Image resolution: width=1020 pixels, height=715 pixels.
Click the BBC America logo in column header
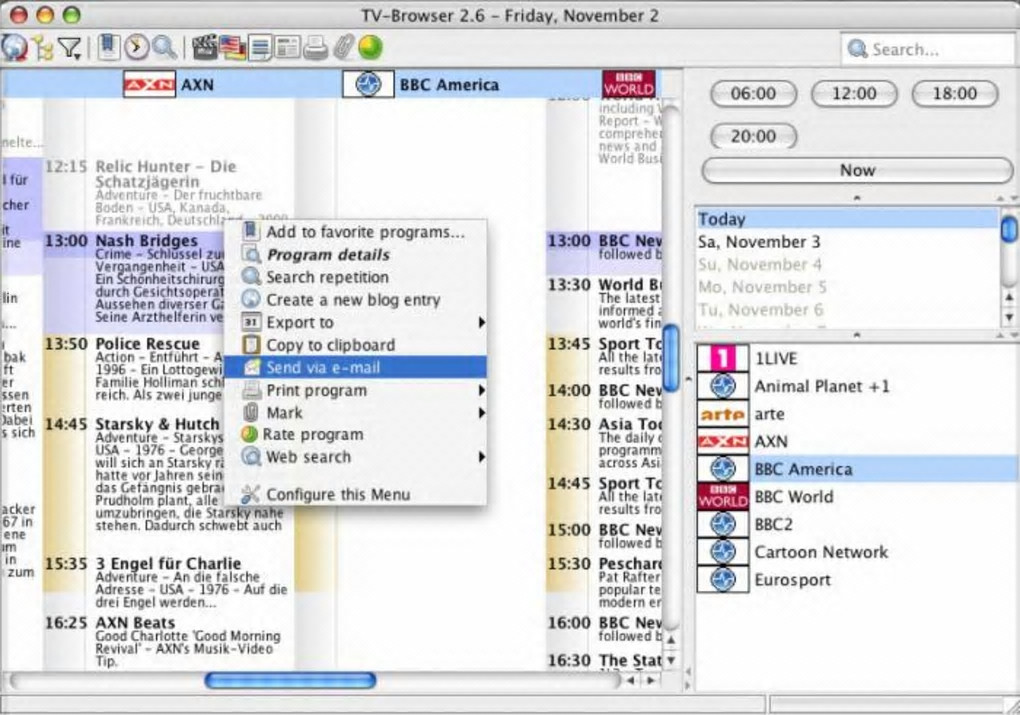pos(368,85)
